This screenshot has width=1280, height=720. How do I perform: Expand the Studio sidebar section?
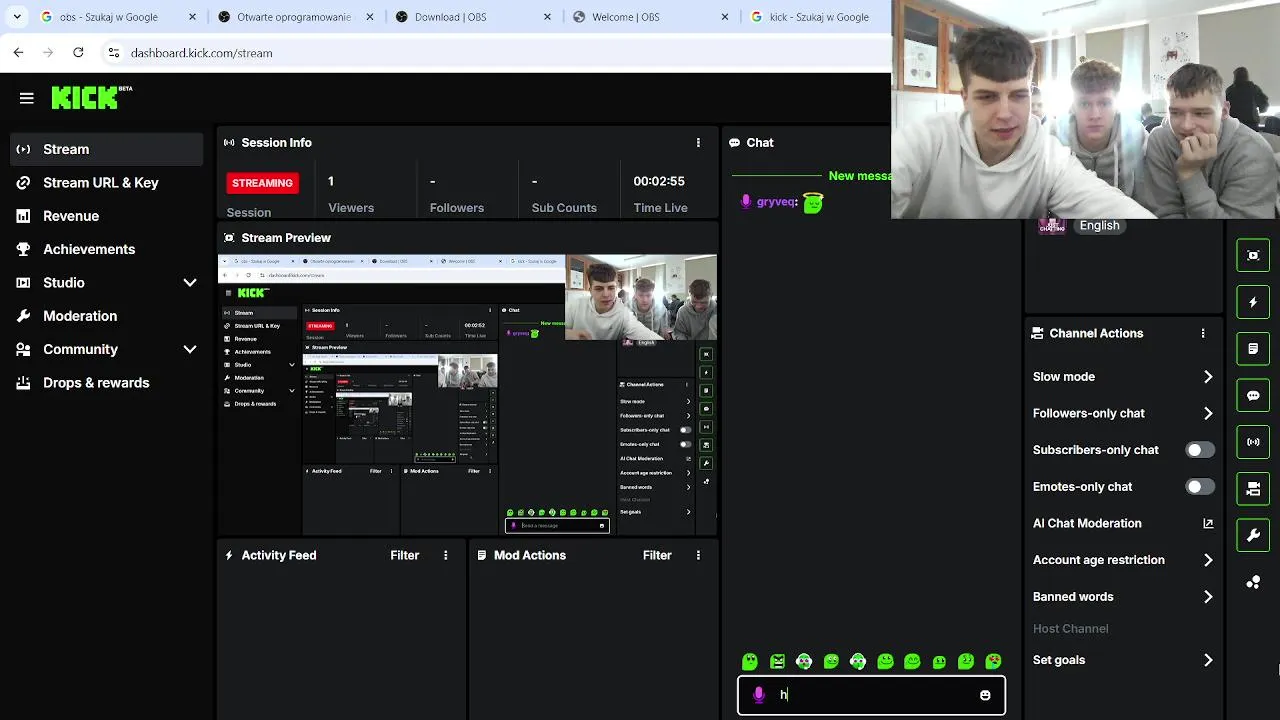pos(190,283)
